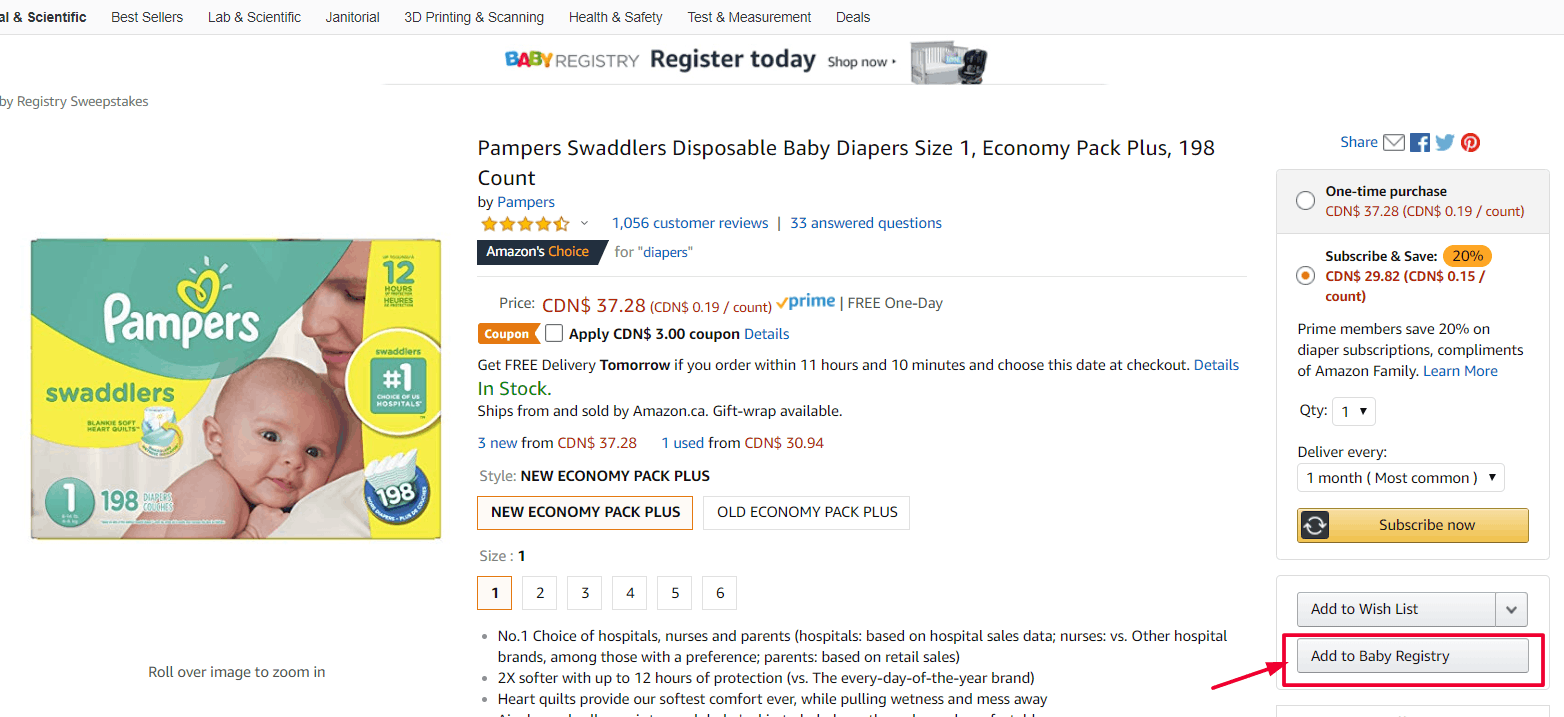Go to the Health & Safety menu
Image resolution: width=1564 pixels, height=717 pixels.
pyautogui.click(x=615, y=17)
